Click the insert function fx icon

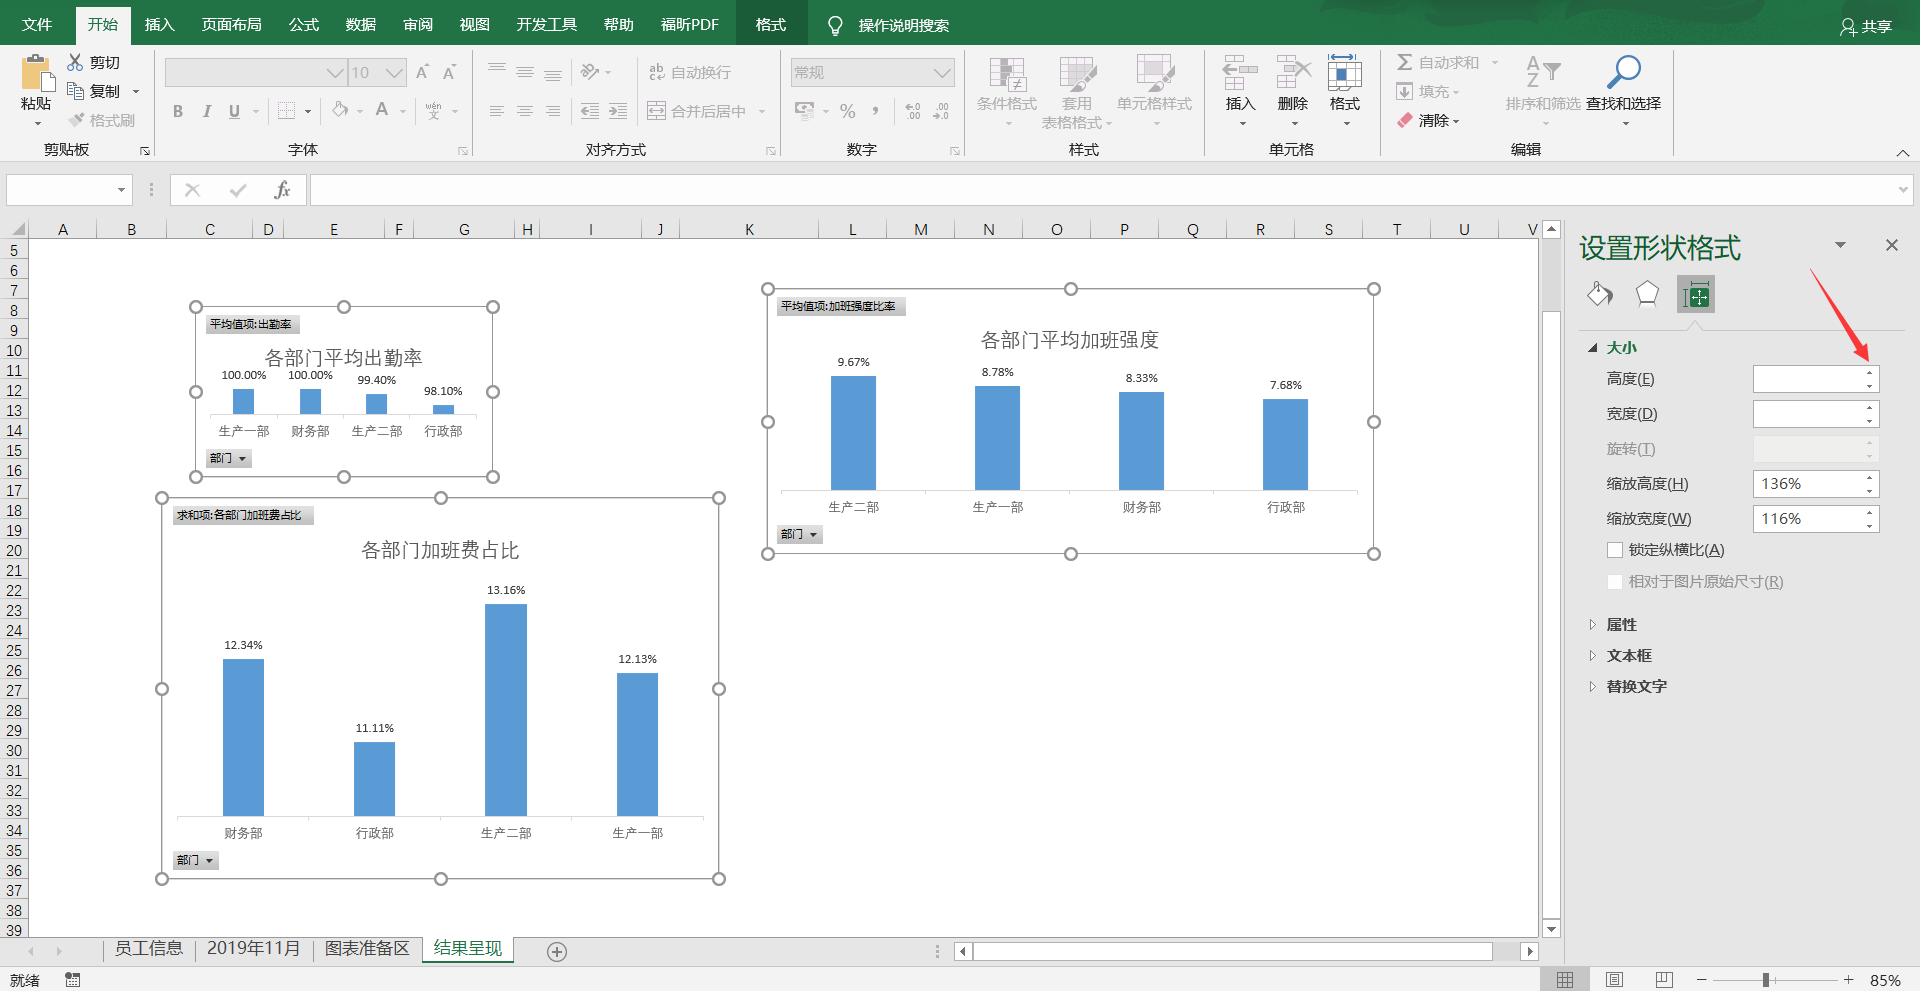pos(282,190)
